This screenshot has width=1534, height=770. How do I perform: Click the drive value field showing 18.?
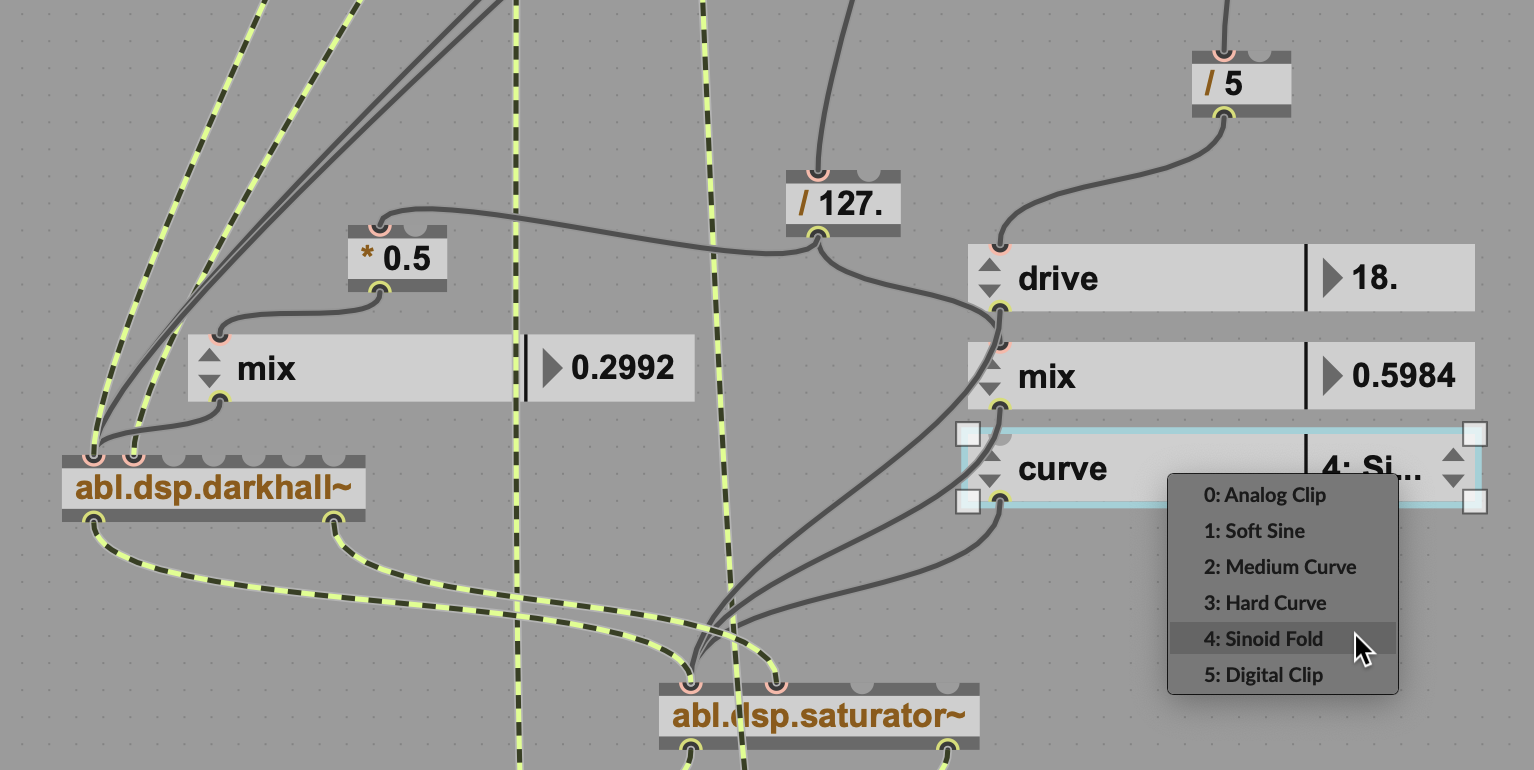click(1388, 278)
